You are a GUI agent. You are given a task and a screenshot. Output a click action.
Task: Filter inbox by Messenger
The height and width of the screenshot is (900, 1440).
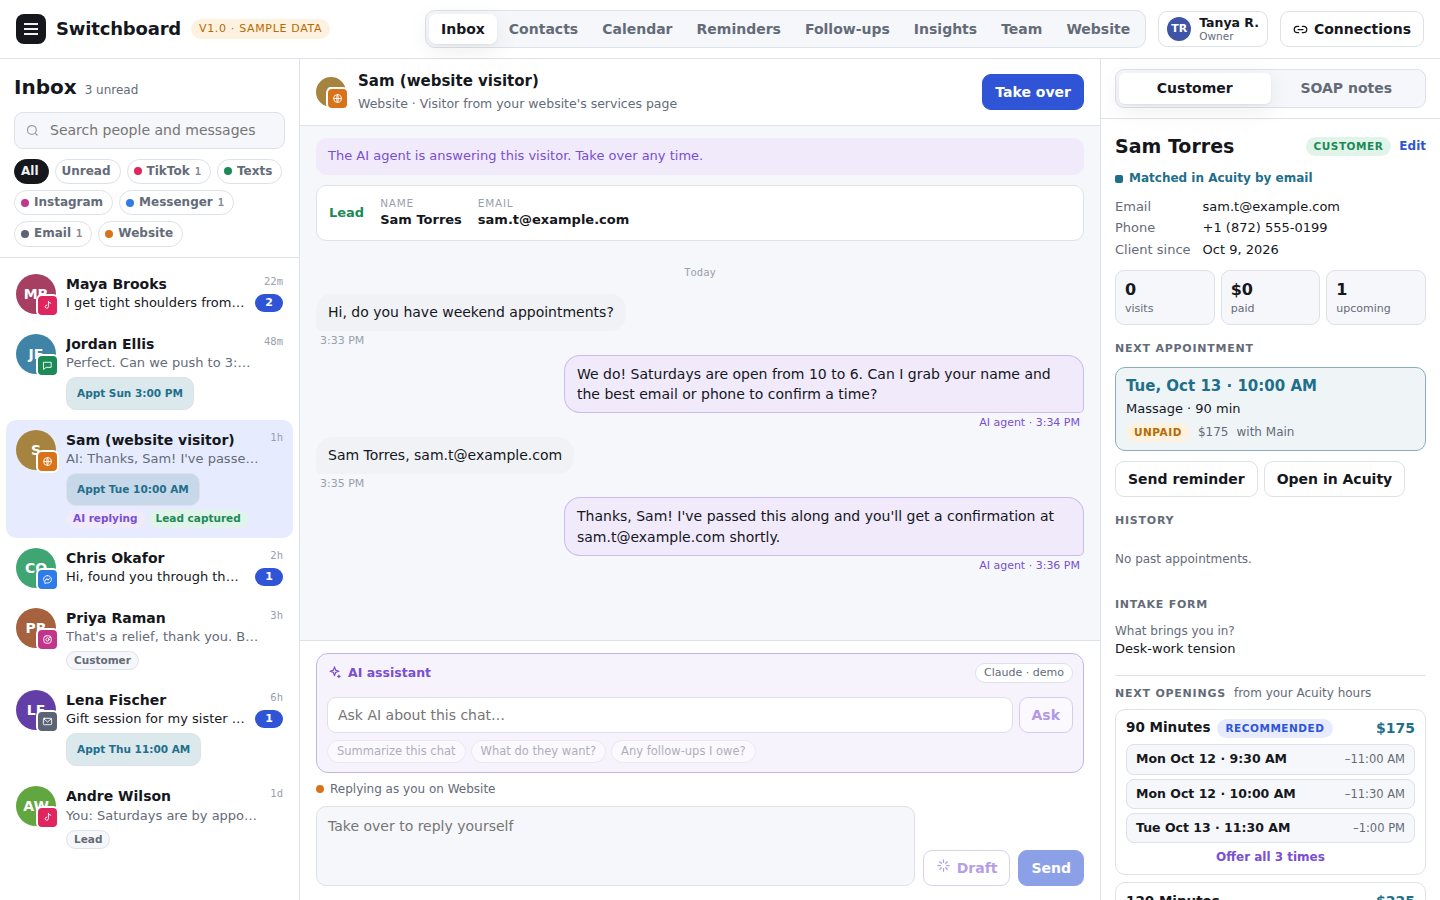(176, 202)
